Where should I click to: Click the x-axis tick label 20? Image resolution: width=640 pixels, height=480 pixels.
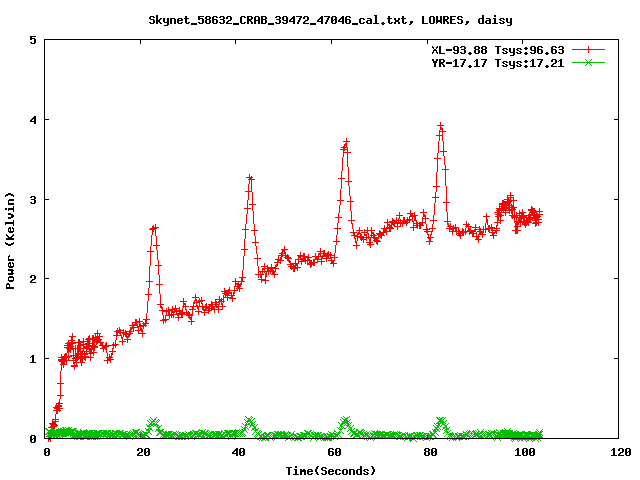click(x=142, y=452)
